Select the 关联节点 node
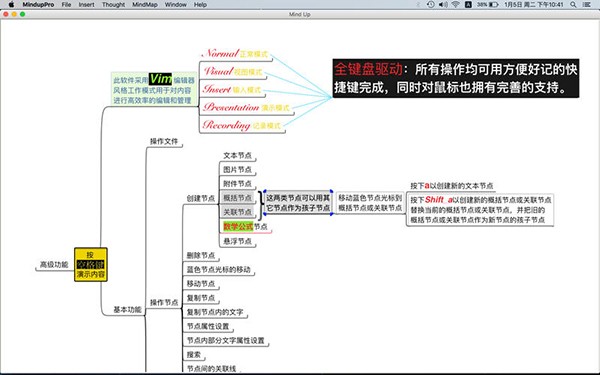The height and width of the screenshot is (375, 600). tap(237, 212)
